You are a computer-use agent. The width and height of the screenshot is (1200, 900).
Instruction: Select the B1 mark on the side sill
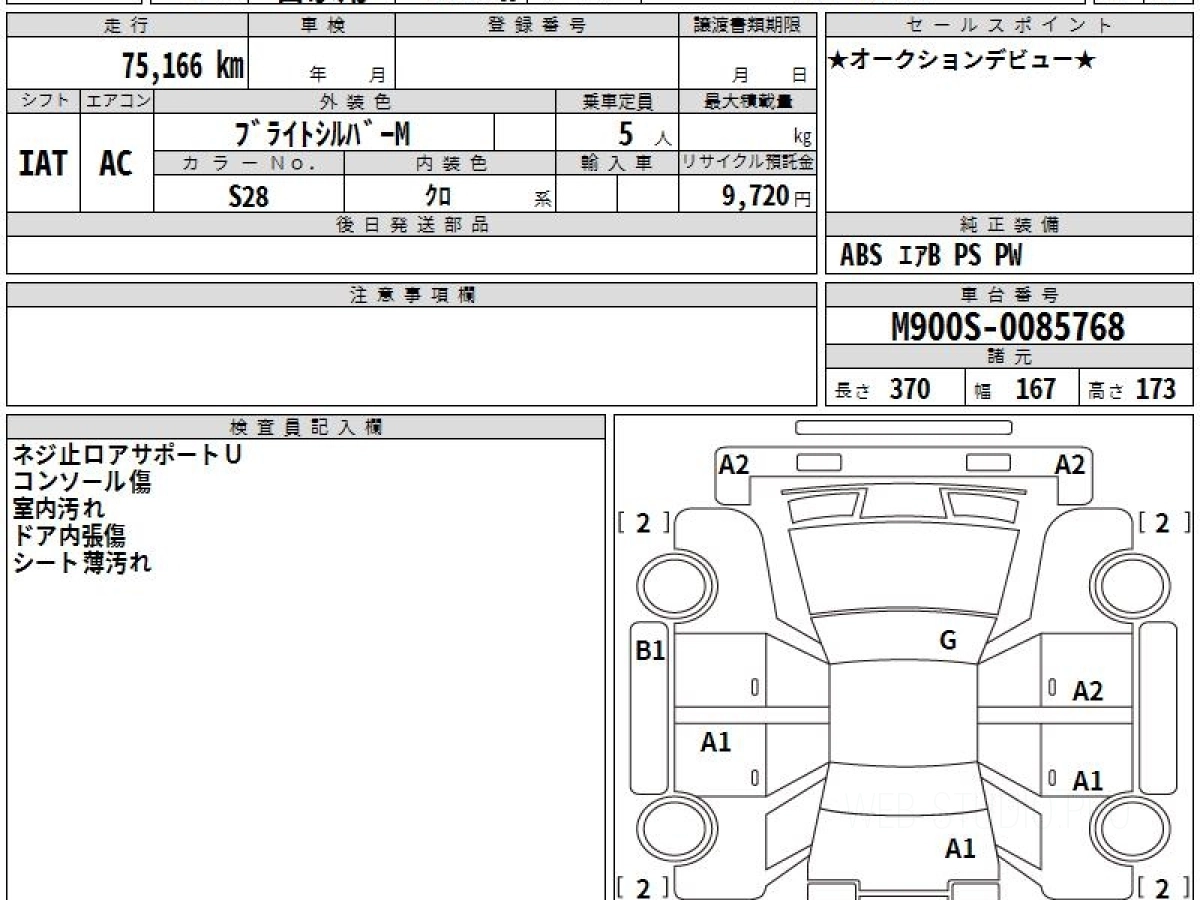651,651
